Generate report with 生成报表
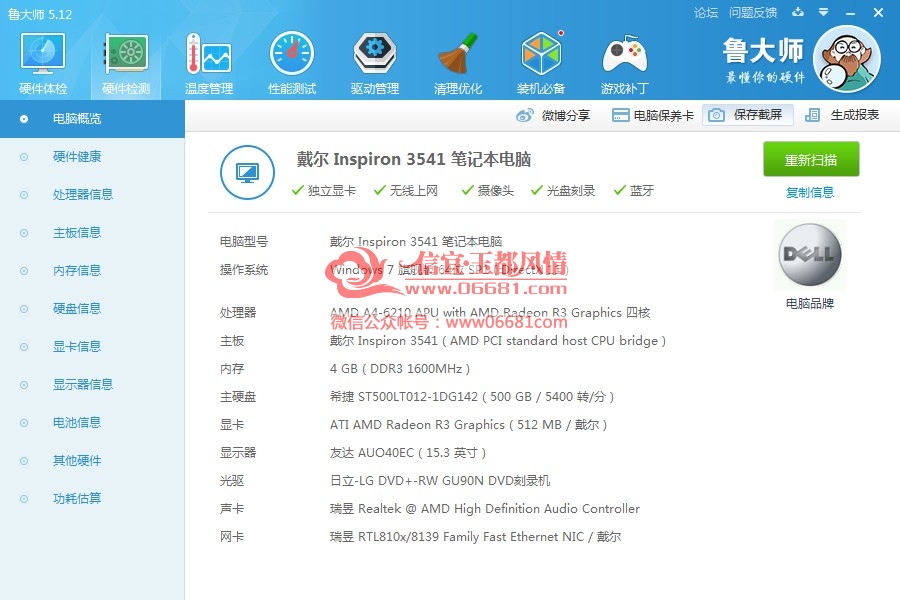Image resolution: width=900 pixels, height=600 pixels. (x=842, y=115)
